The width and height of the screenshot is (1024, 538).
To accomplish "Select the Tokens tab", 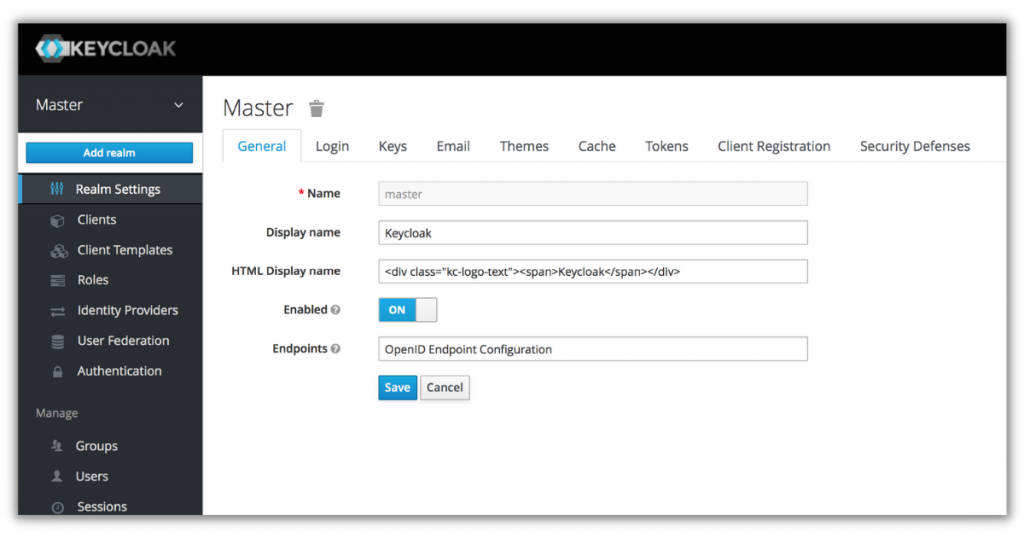I will [666, 146].
